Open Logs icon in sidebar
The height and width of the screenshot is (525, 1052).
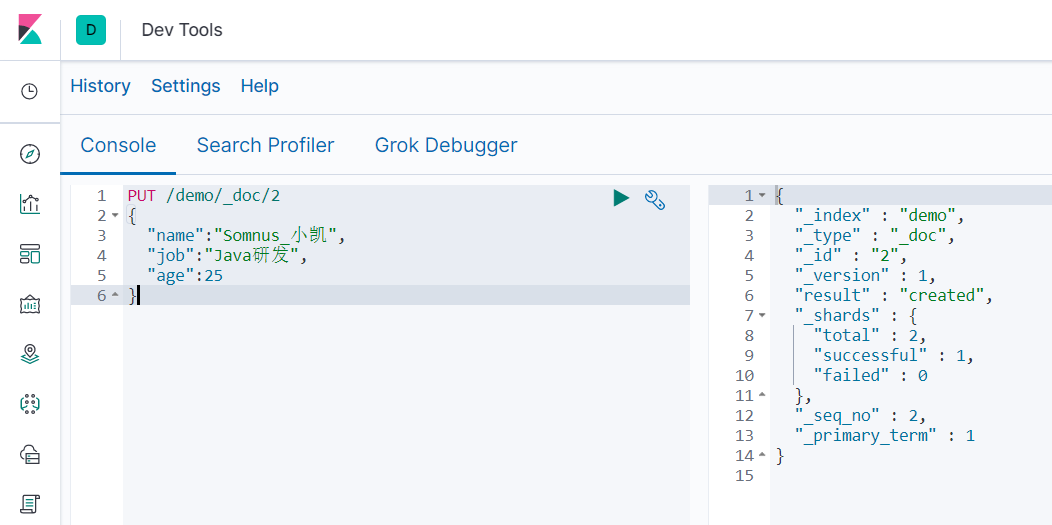(30, 504)
